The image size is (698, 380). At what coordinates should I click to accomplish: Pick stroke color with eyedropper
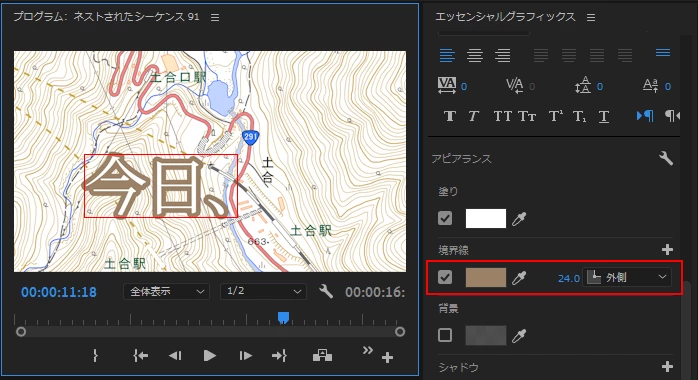[x=519, y=278]
